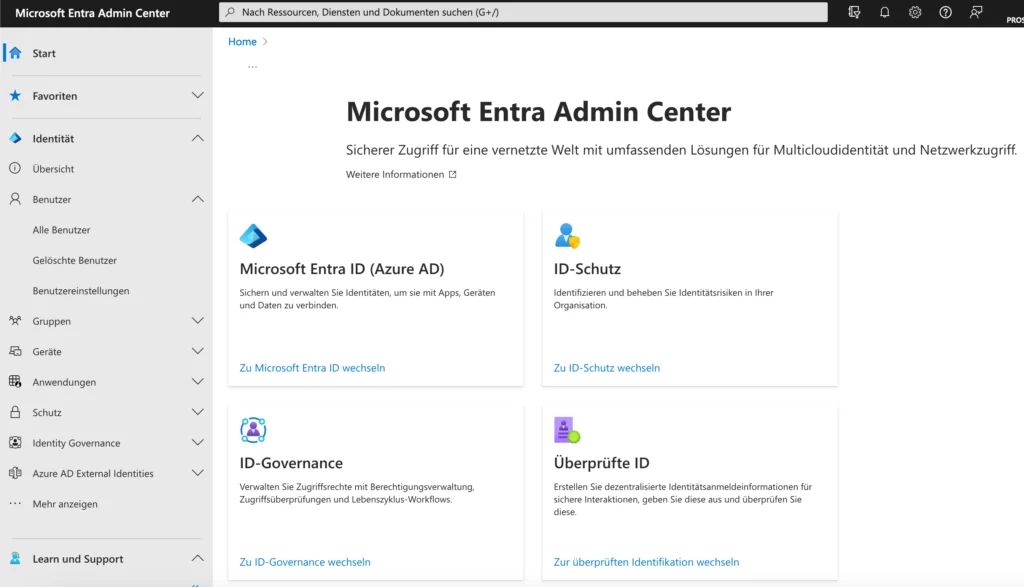Viewport: 1024px width, 587px height.
Task: Select Gelöschte Benutzer in sidebar
Action: [x=74, y=260]
